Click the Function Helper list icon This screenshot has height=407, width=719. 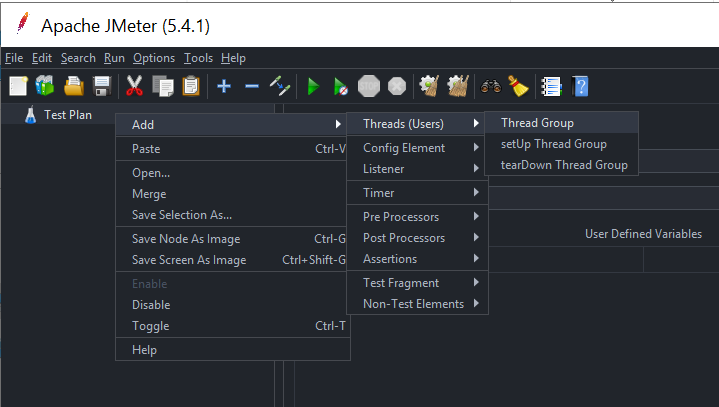pyautogui.click(x=551, y=86)
